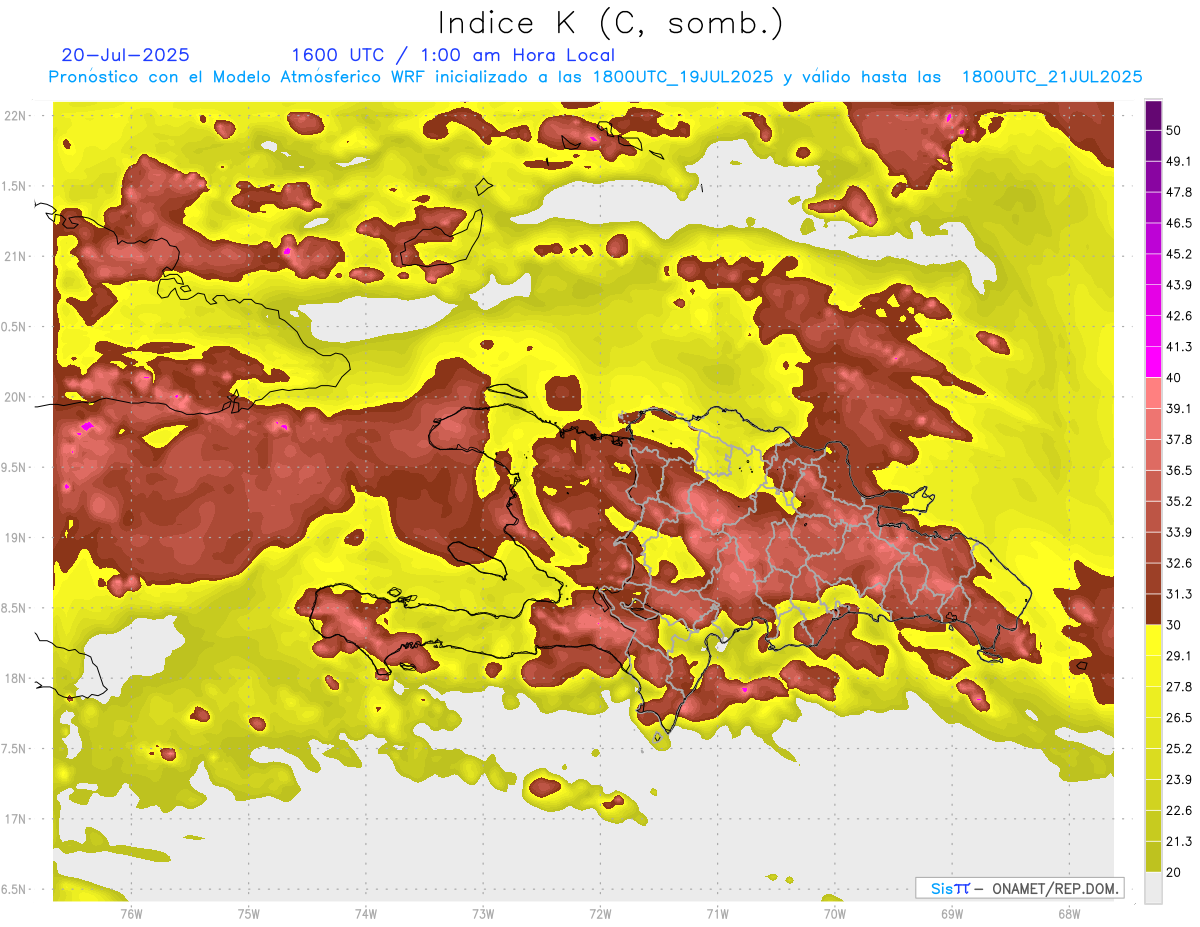Click the '45.2' color scale label
This screenshot has width=1200, height=927.
pyautogui.click(x=1178, y=254)
